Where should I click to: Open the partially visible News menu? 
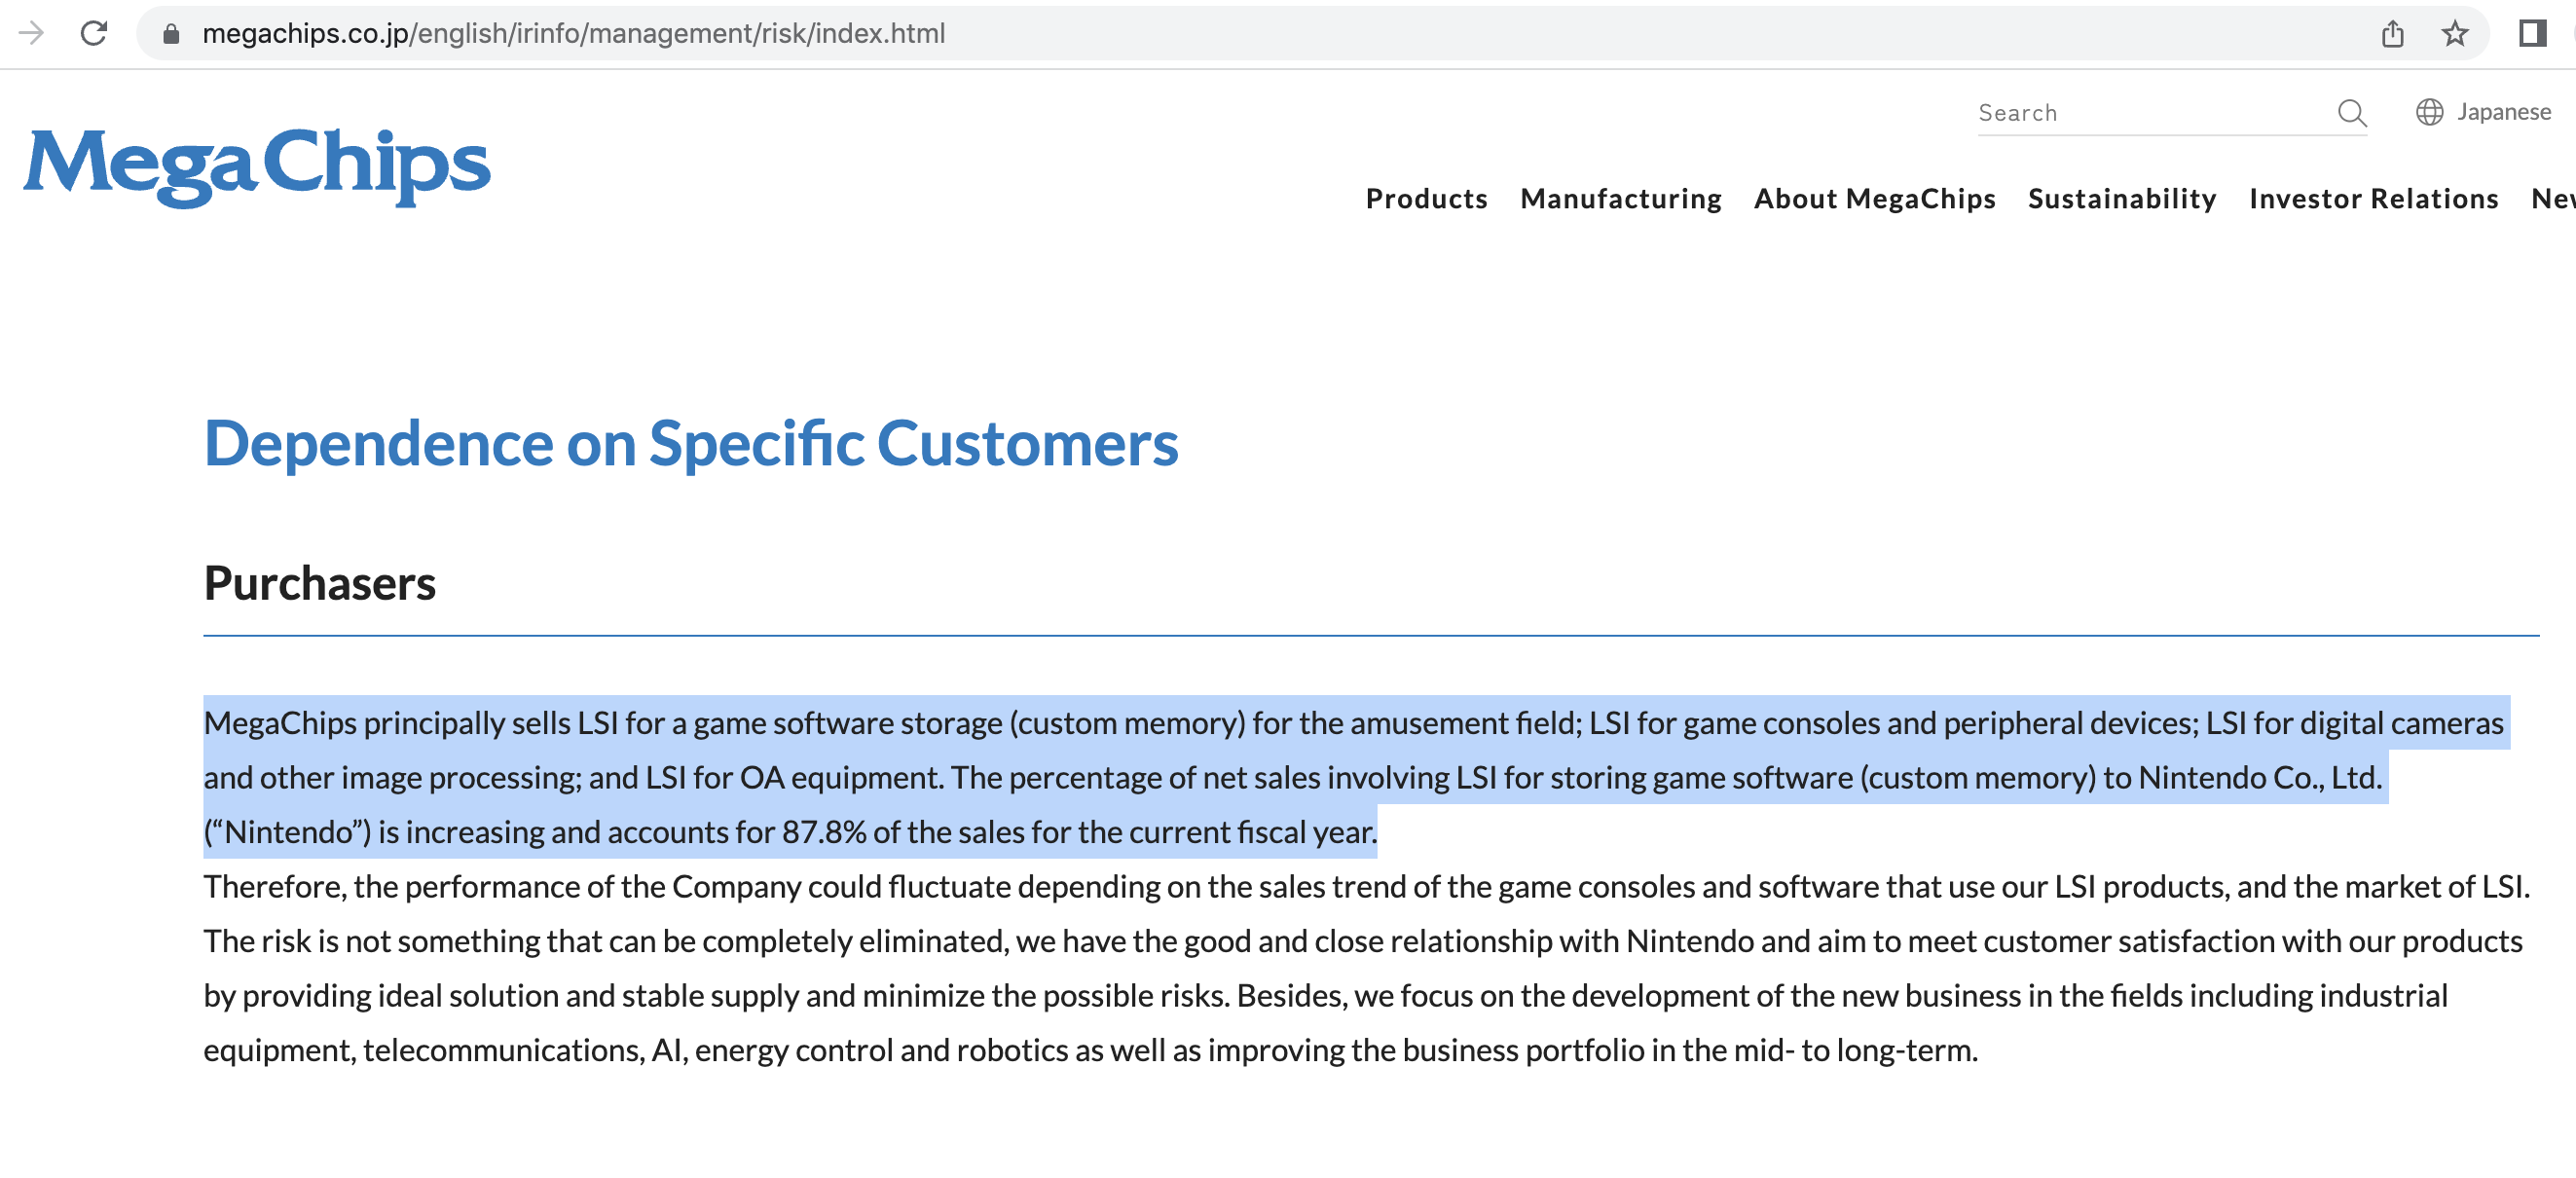pos(2552,199)
